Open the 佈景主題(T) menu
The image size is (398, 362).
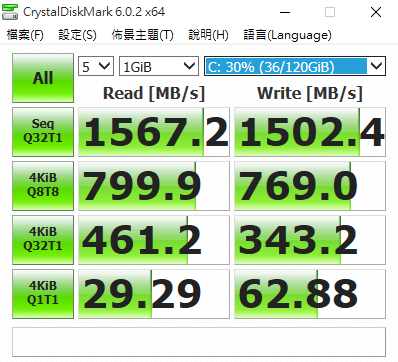(143, 35)
